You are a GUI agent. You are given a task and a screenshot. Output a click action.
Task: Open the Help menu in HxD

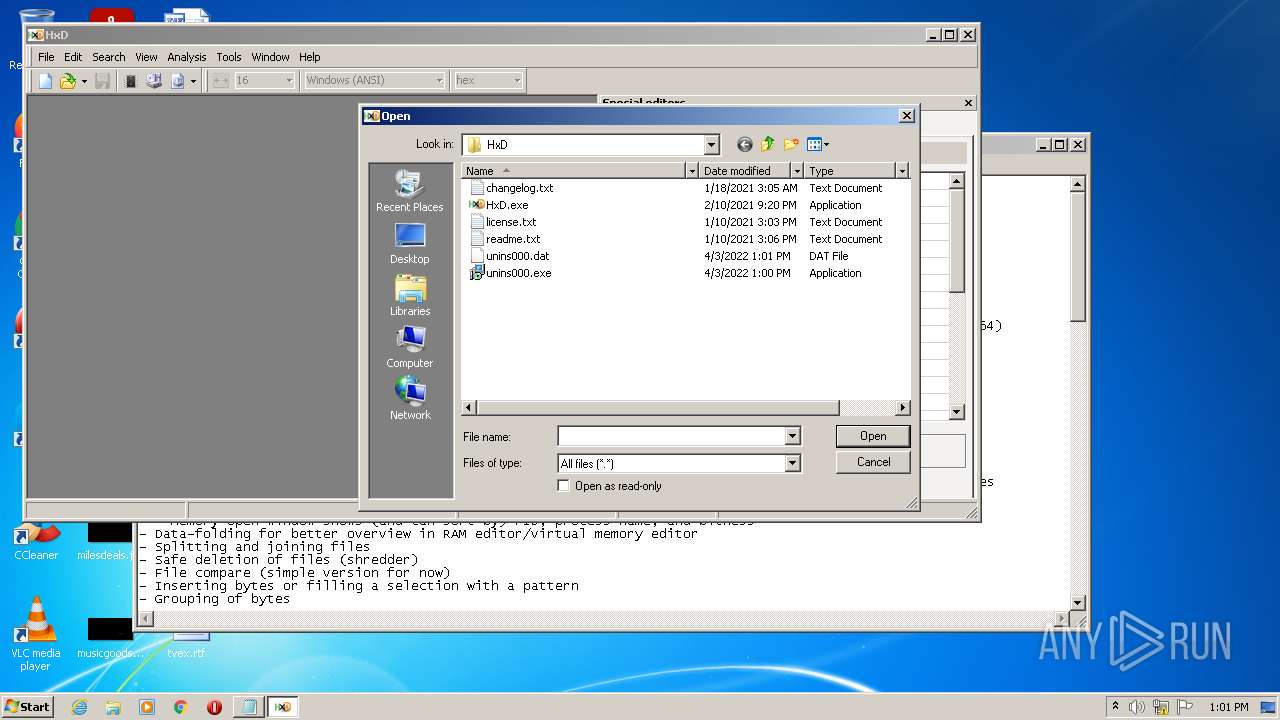tap(310, 57)
